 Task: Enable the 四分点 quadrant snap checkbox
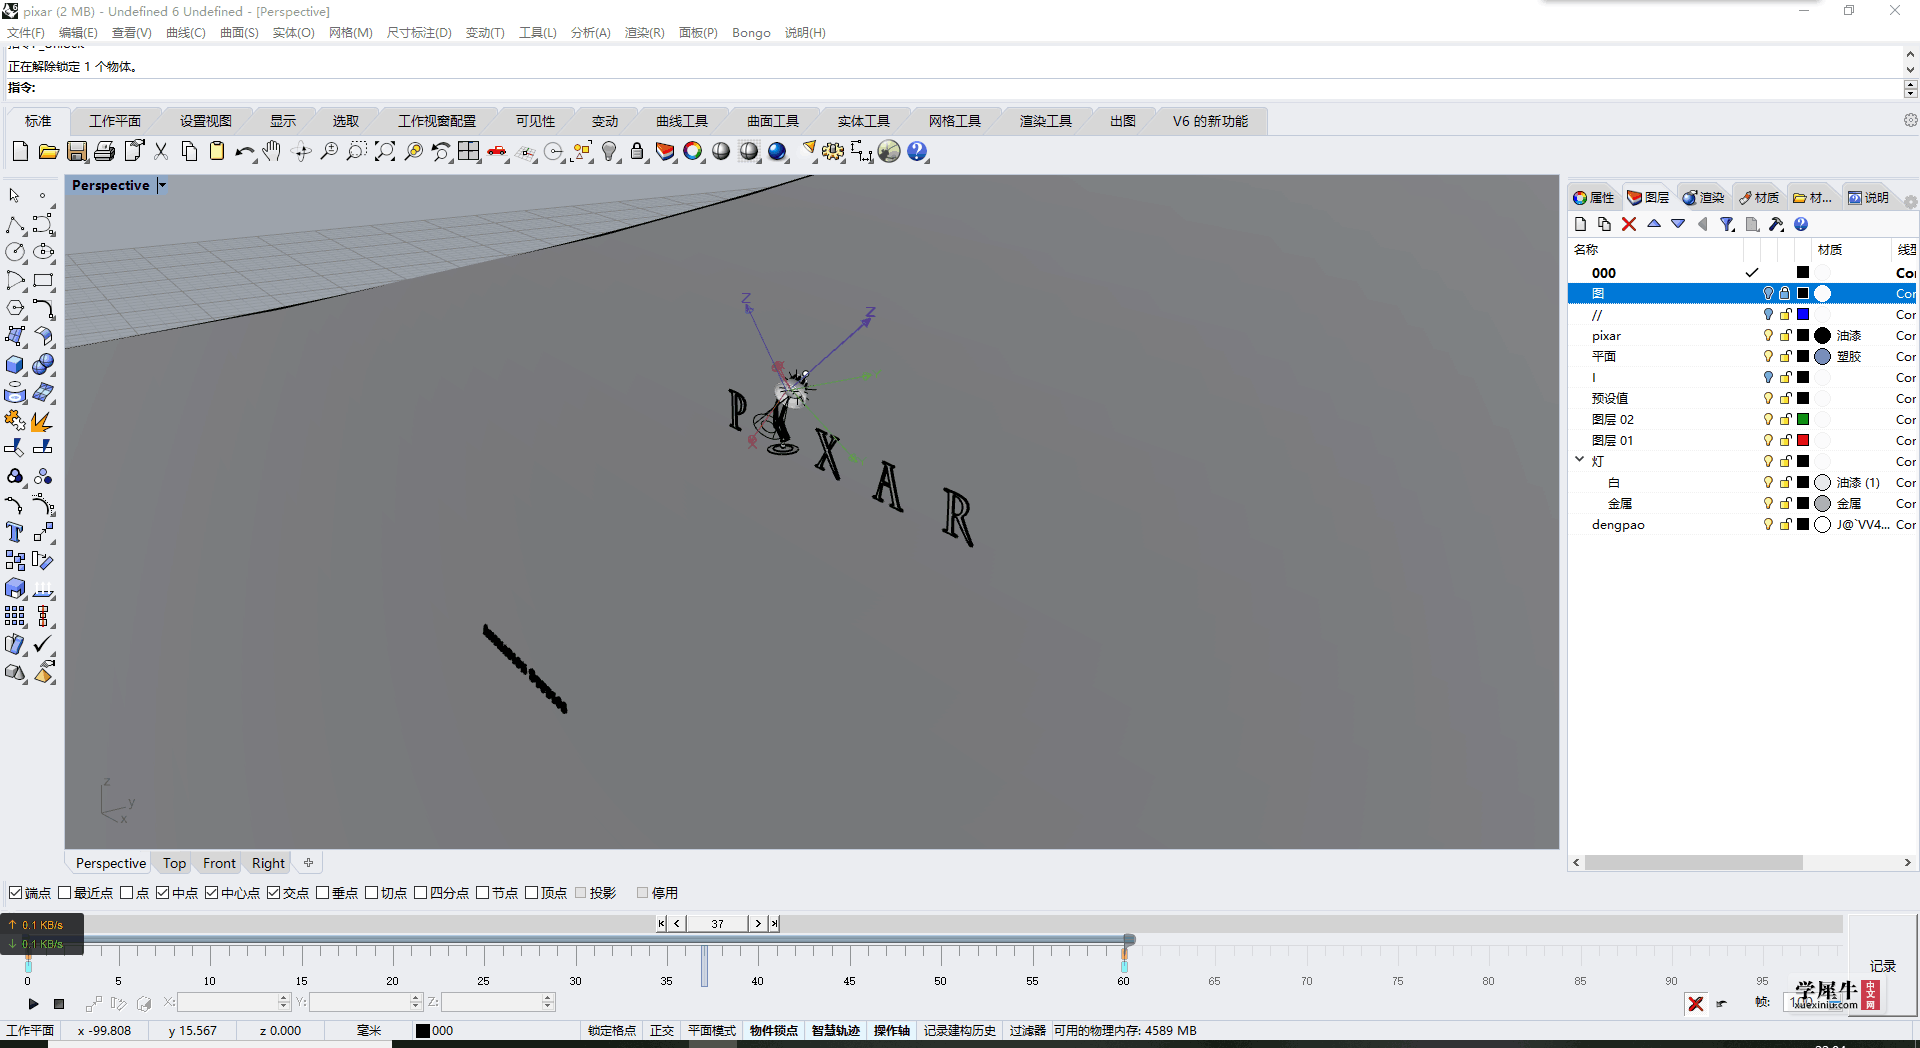click(x=421, y=893)
